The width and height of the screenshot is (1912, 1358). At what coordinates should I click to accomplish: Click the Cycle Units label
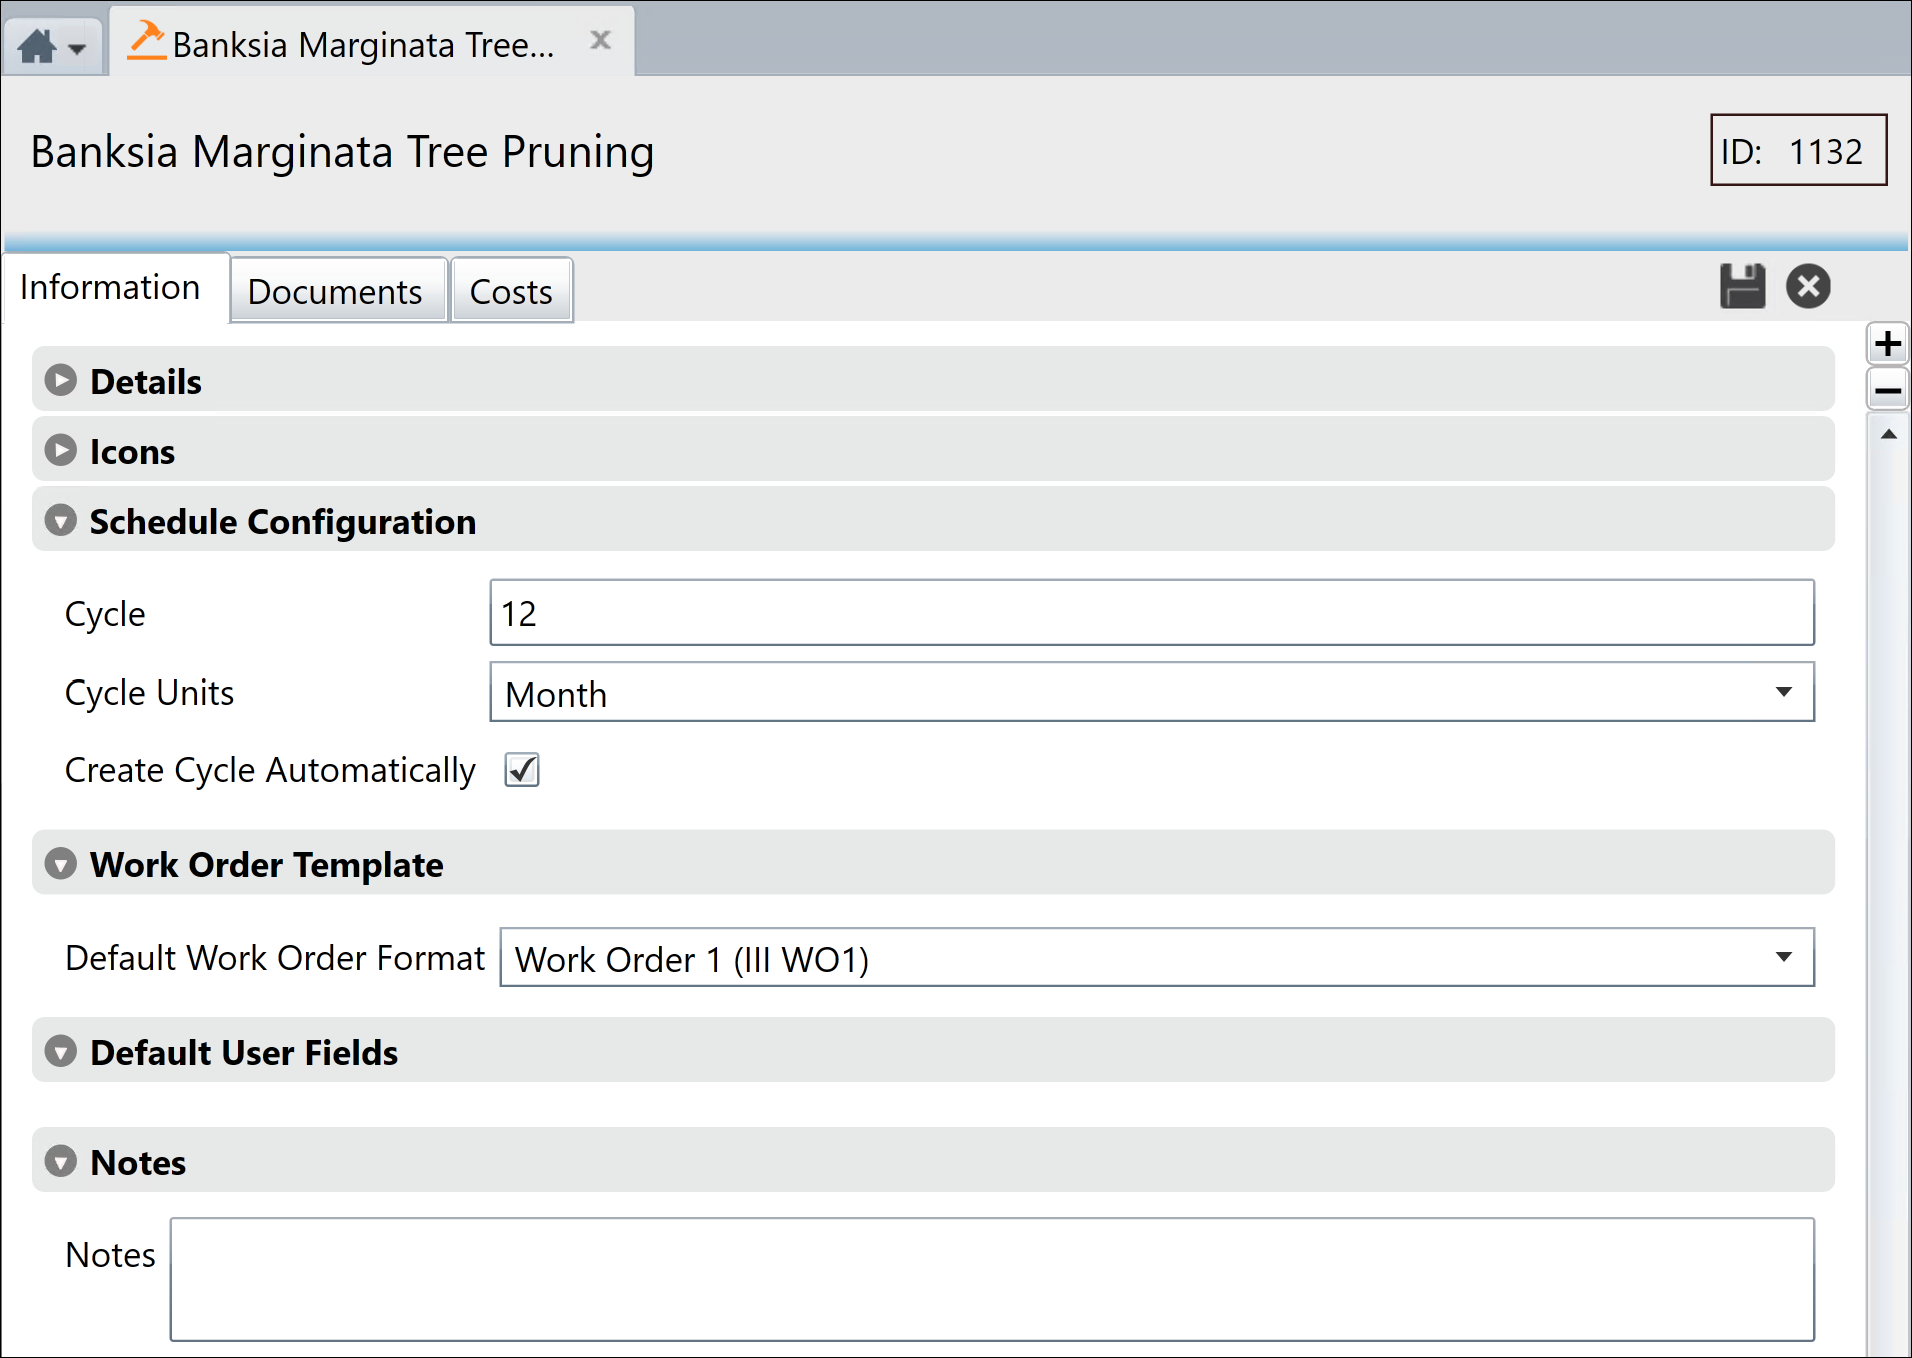pos(149,693)
